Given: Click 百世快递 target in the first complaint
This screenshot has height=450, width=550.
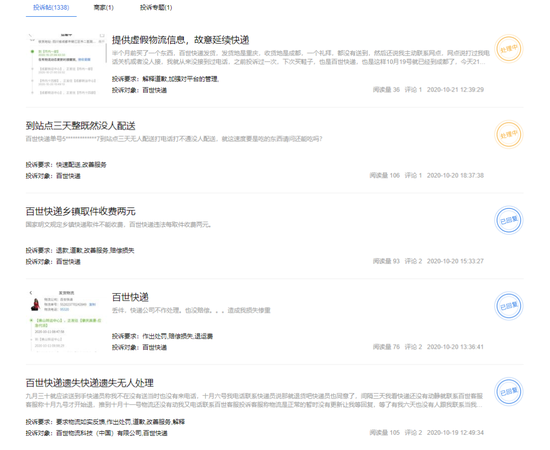Looking at the screenshot, I should [x=155, y=90].
